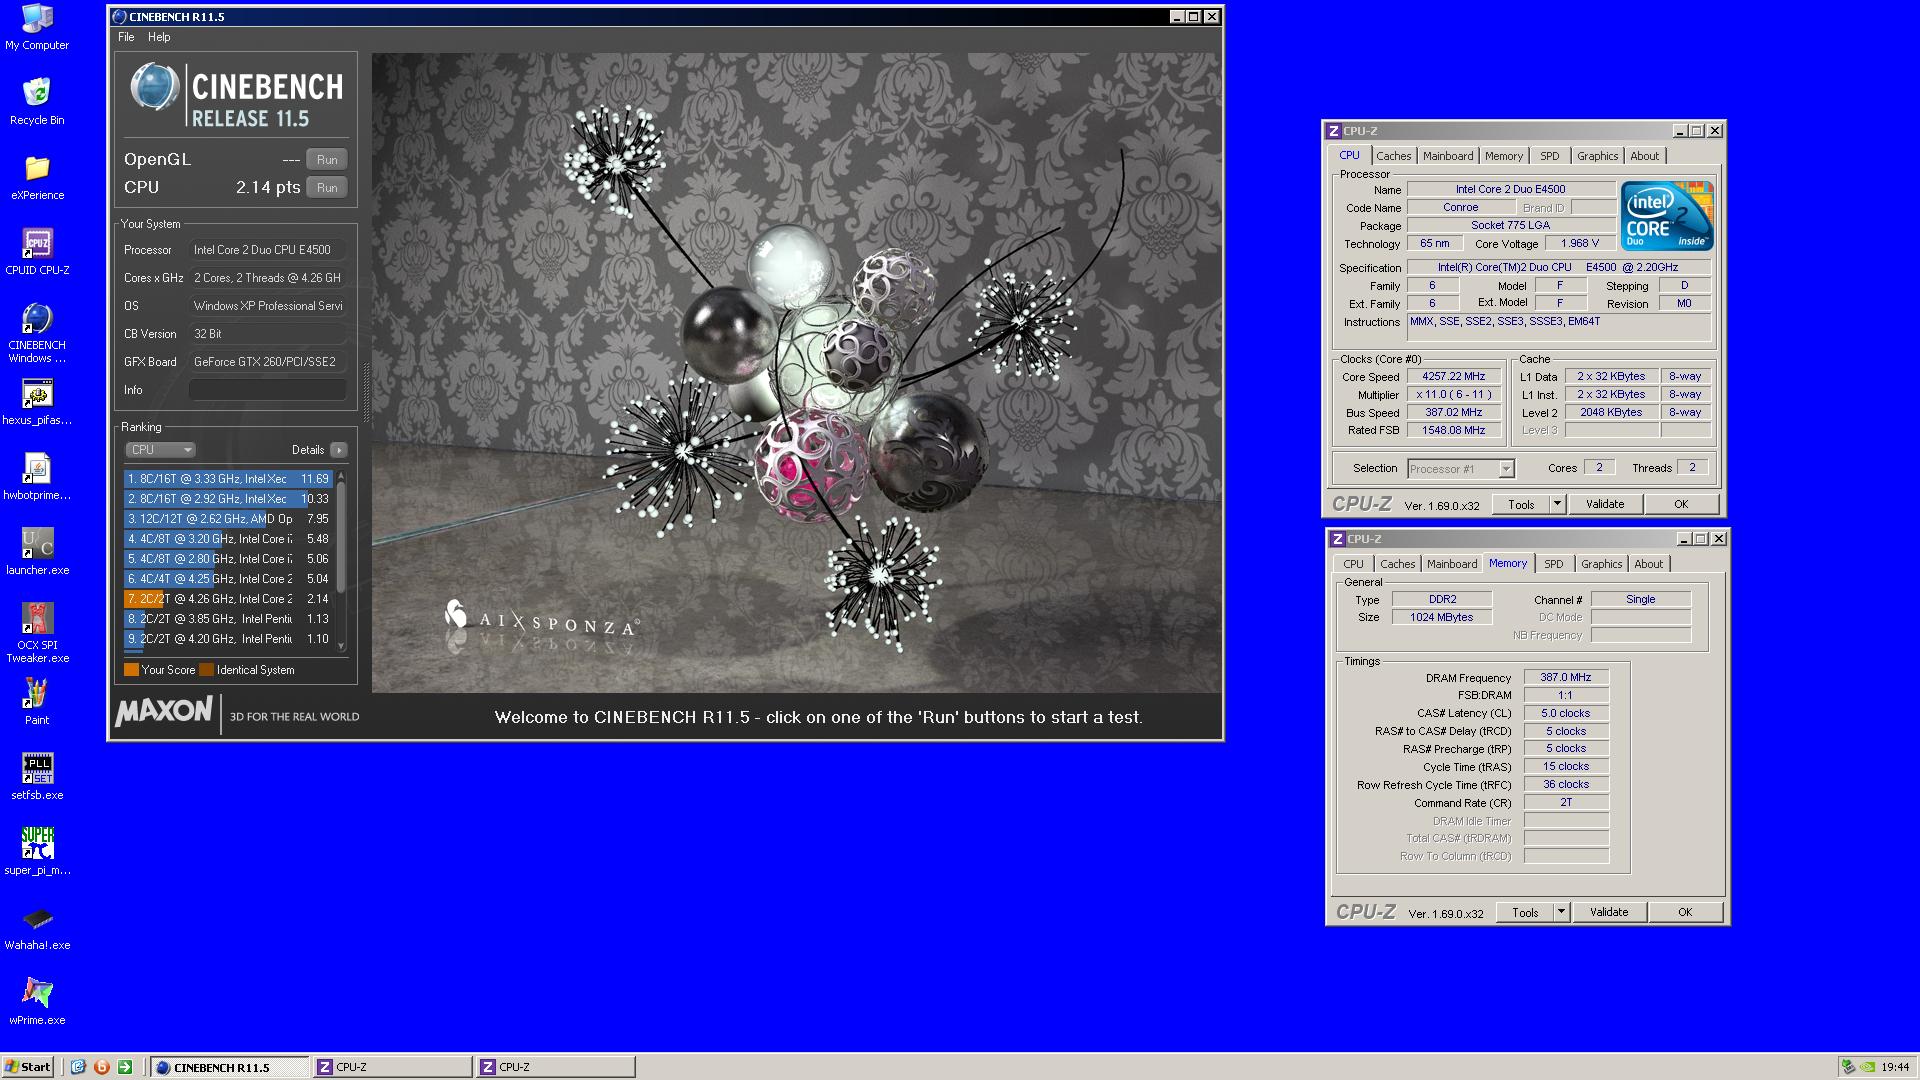1920x1080 pixels.
Task: Open Processor #1 selection dropdown
Action: coord(1461,469)
